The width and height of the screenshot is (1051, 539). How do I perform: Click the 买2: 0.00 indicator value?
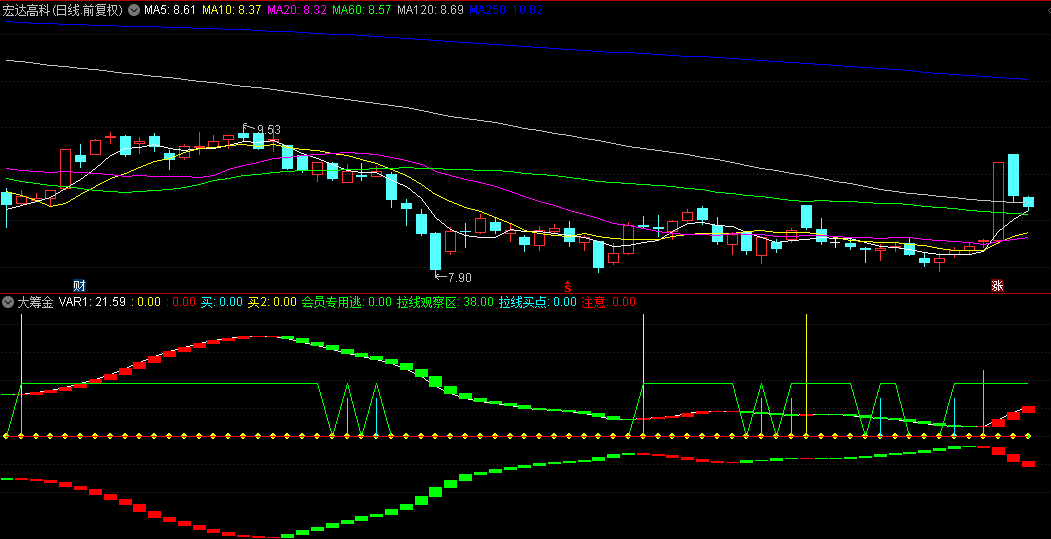272,302
